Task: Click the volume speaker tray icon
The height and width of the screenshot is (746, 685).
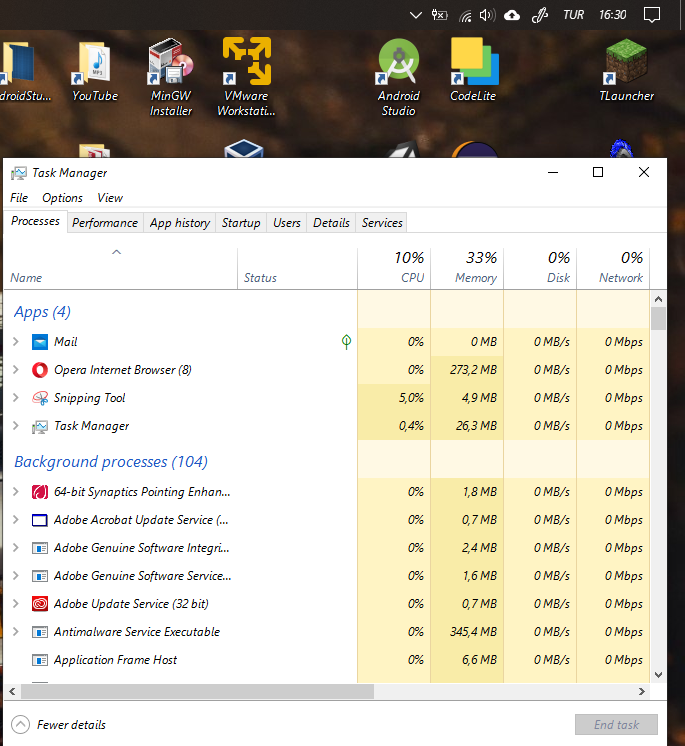Action: 487,15
